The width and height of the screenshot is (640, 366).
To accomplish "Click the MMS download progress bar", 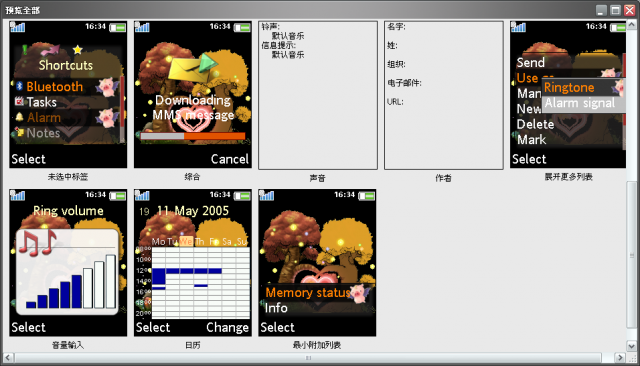I will point(193,136).
